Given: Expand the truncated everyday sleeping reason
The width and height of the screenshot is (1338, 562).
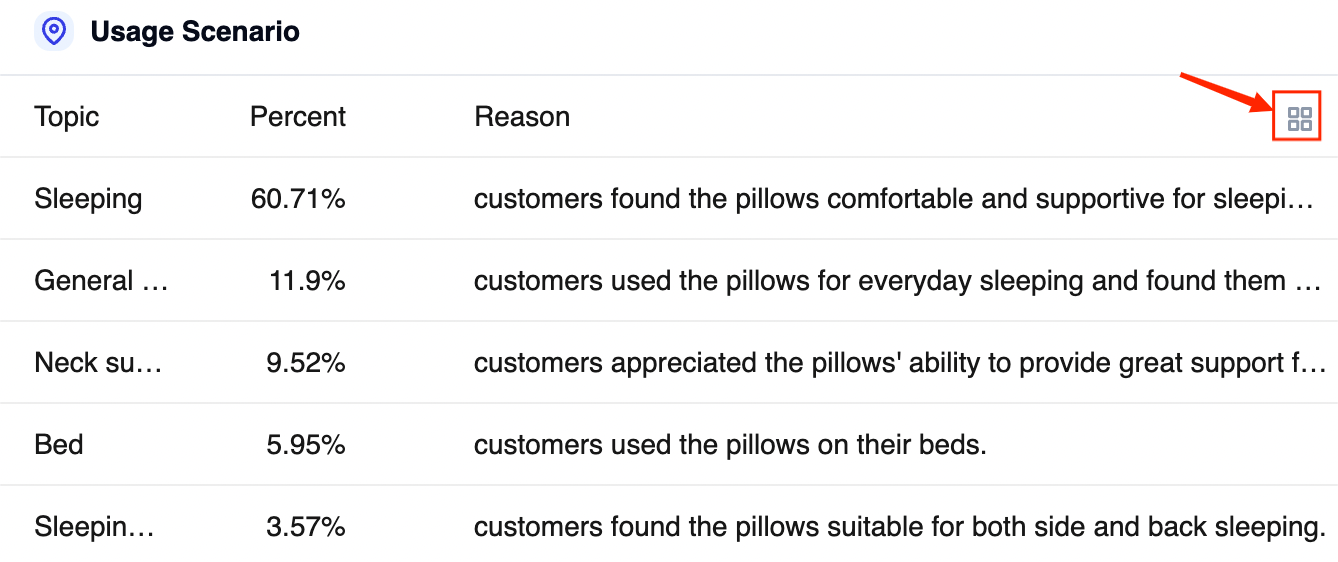Looking at the screenshot, I should [898, 281].
